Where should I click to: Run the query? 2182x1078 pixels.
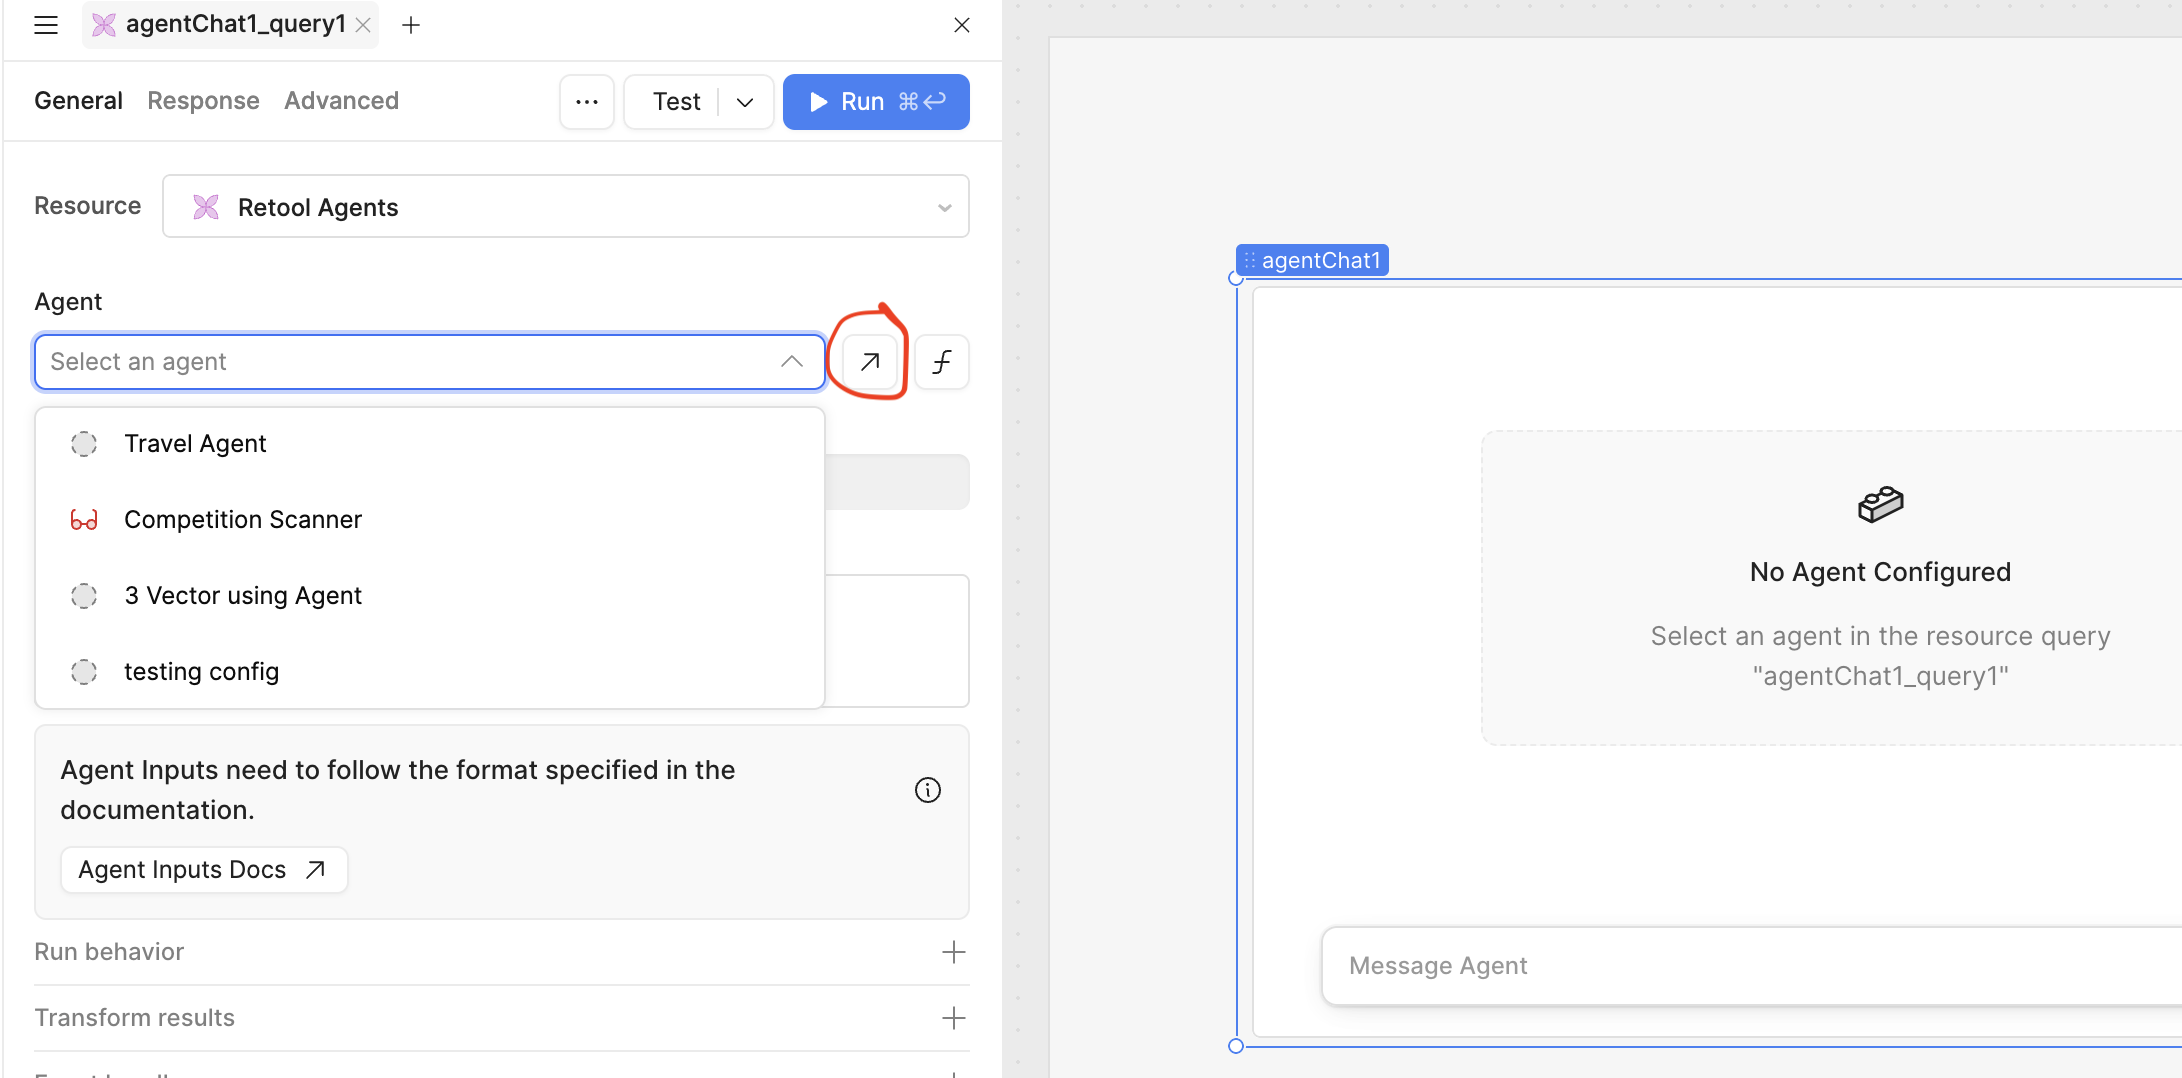(x=876, y=102)
